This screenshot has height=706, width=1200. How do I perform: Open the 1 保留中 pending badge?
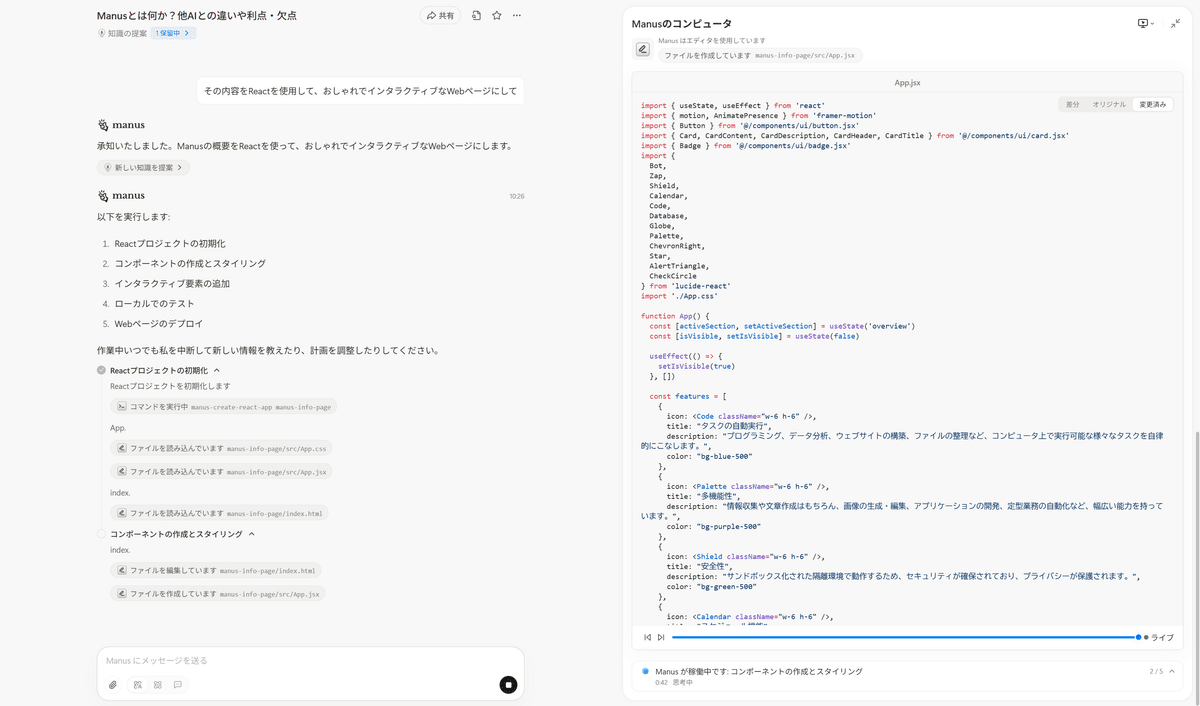[x=171, y=33]
